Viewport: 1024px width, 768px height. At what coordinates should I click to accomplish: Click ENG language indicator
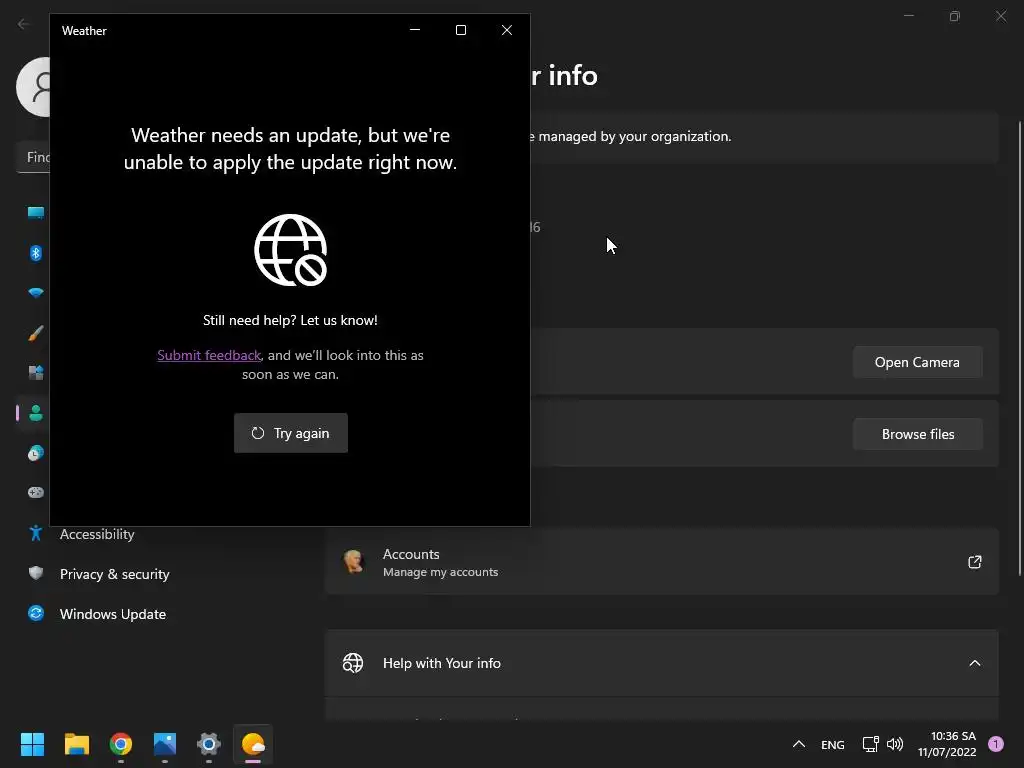click(833, 744)
